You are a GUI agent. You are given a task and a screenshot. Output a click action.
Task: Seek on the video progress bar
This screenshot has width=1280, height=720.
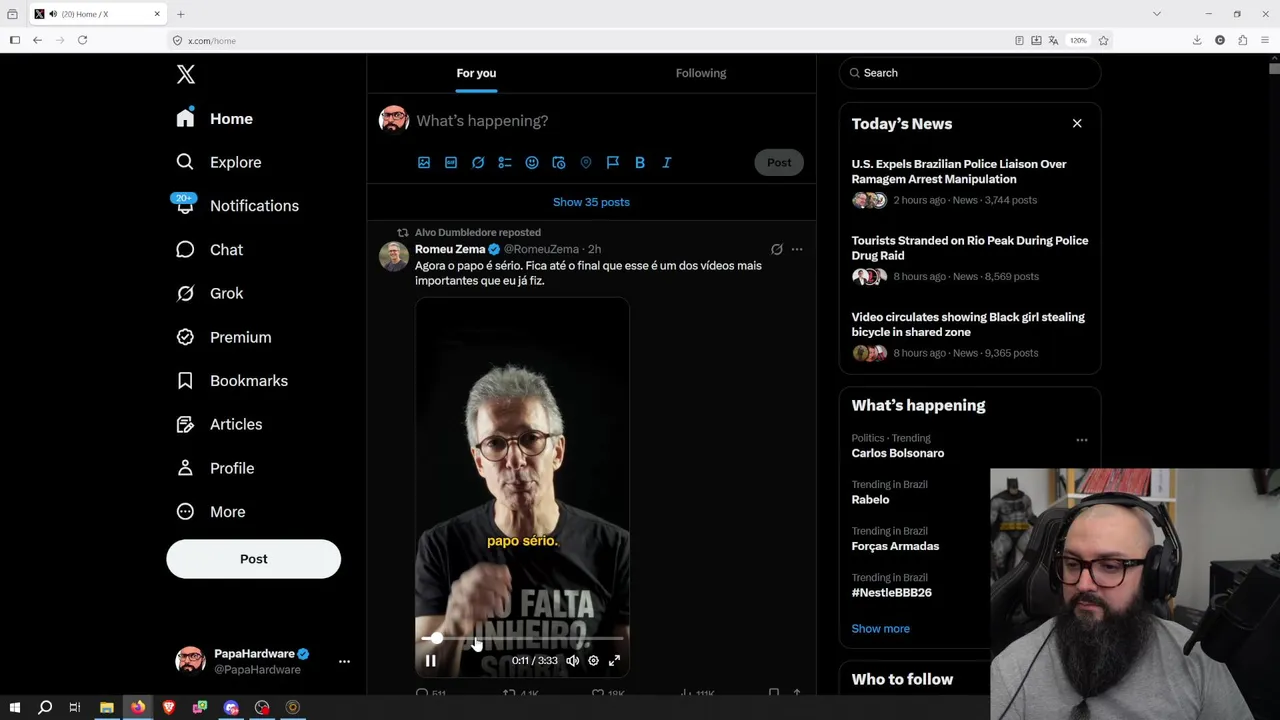(522, 638)
